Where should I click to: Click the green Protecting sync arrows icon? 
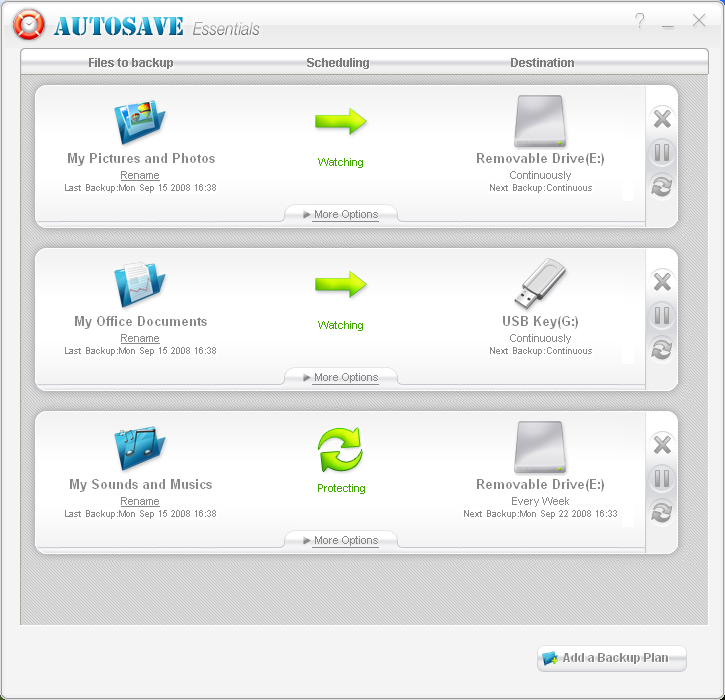[x=340, y=449]
